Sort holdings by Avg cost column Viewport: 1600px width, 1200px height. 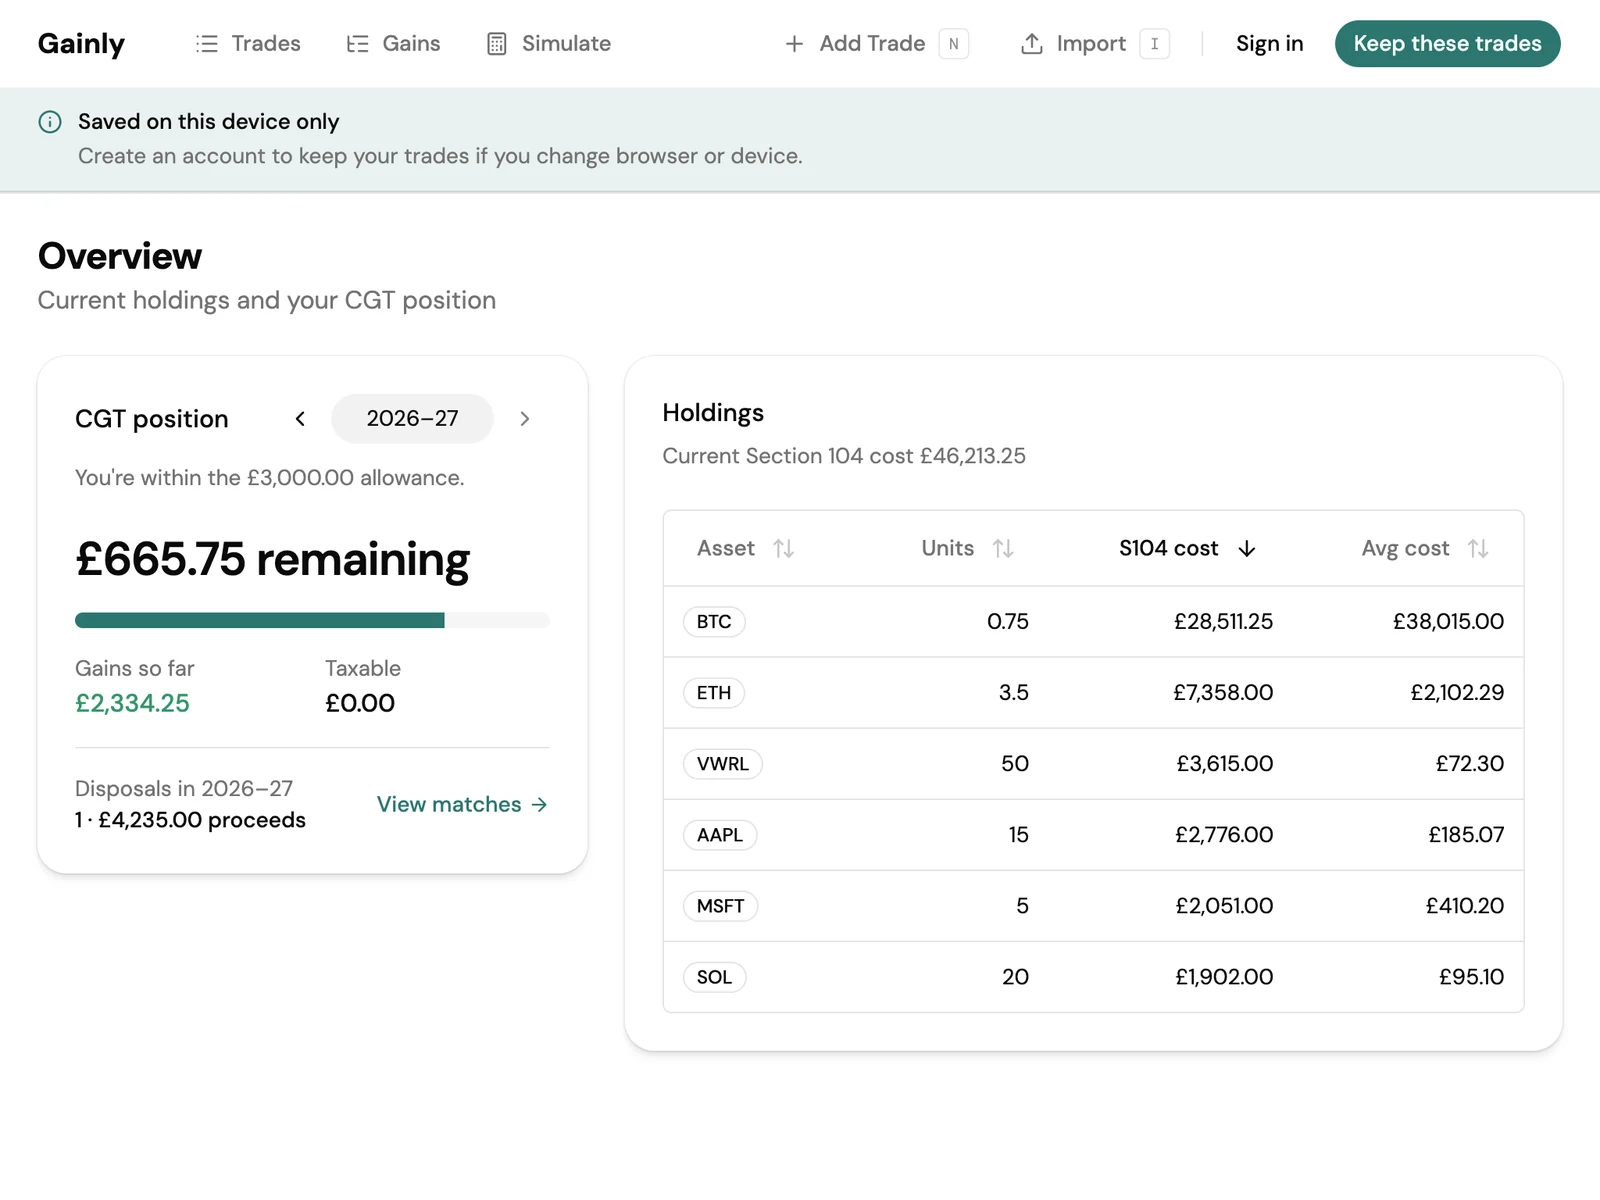click(1425, 548)
